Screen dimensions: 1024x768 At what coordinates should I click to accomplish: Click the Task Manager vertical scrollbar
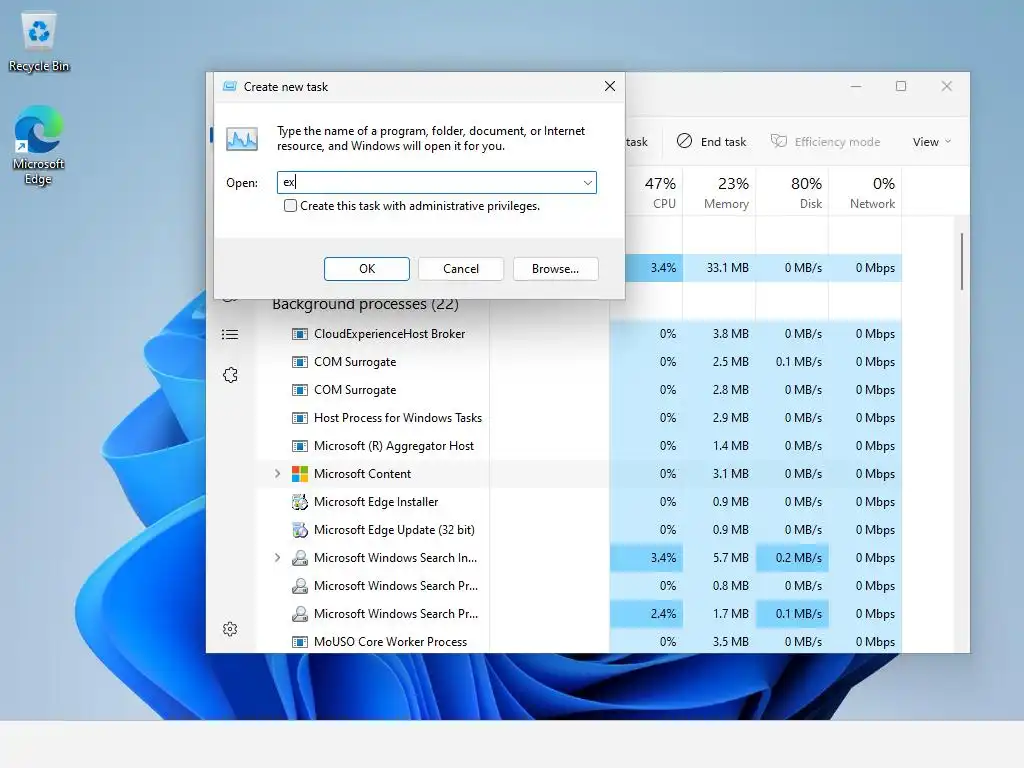click(961, 261)
